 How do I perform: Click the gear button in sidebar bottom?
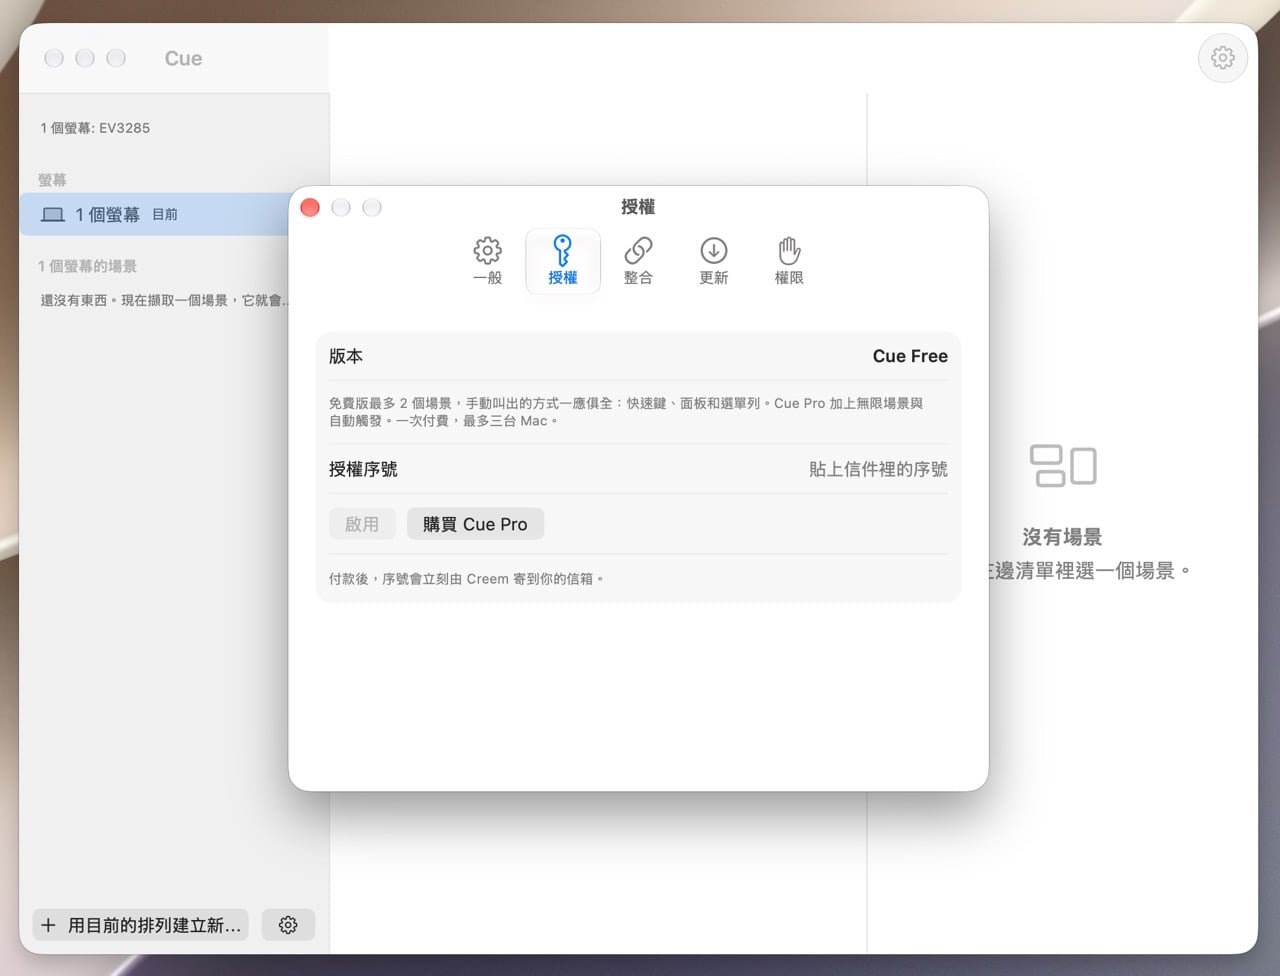click(x=288, y=925)
